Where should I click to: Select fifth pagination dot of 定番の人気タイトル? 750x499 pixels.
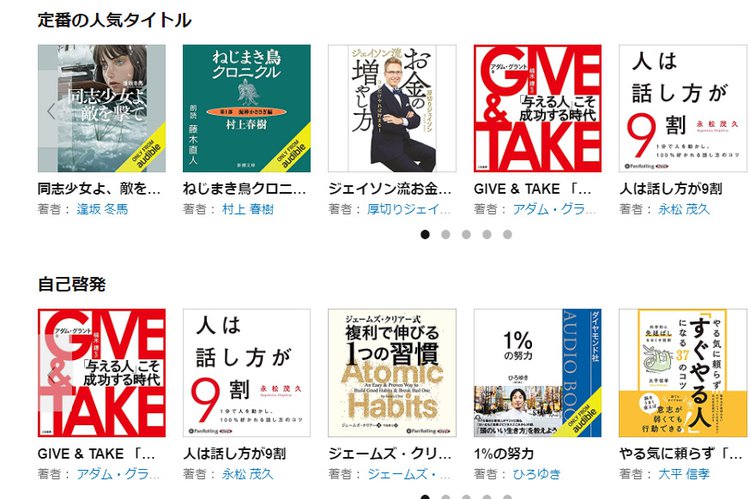(507, 234)
